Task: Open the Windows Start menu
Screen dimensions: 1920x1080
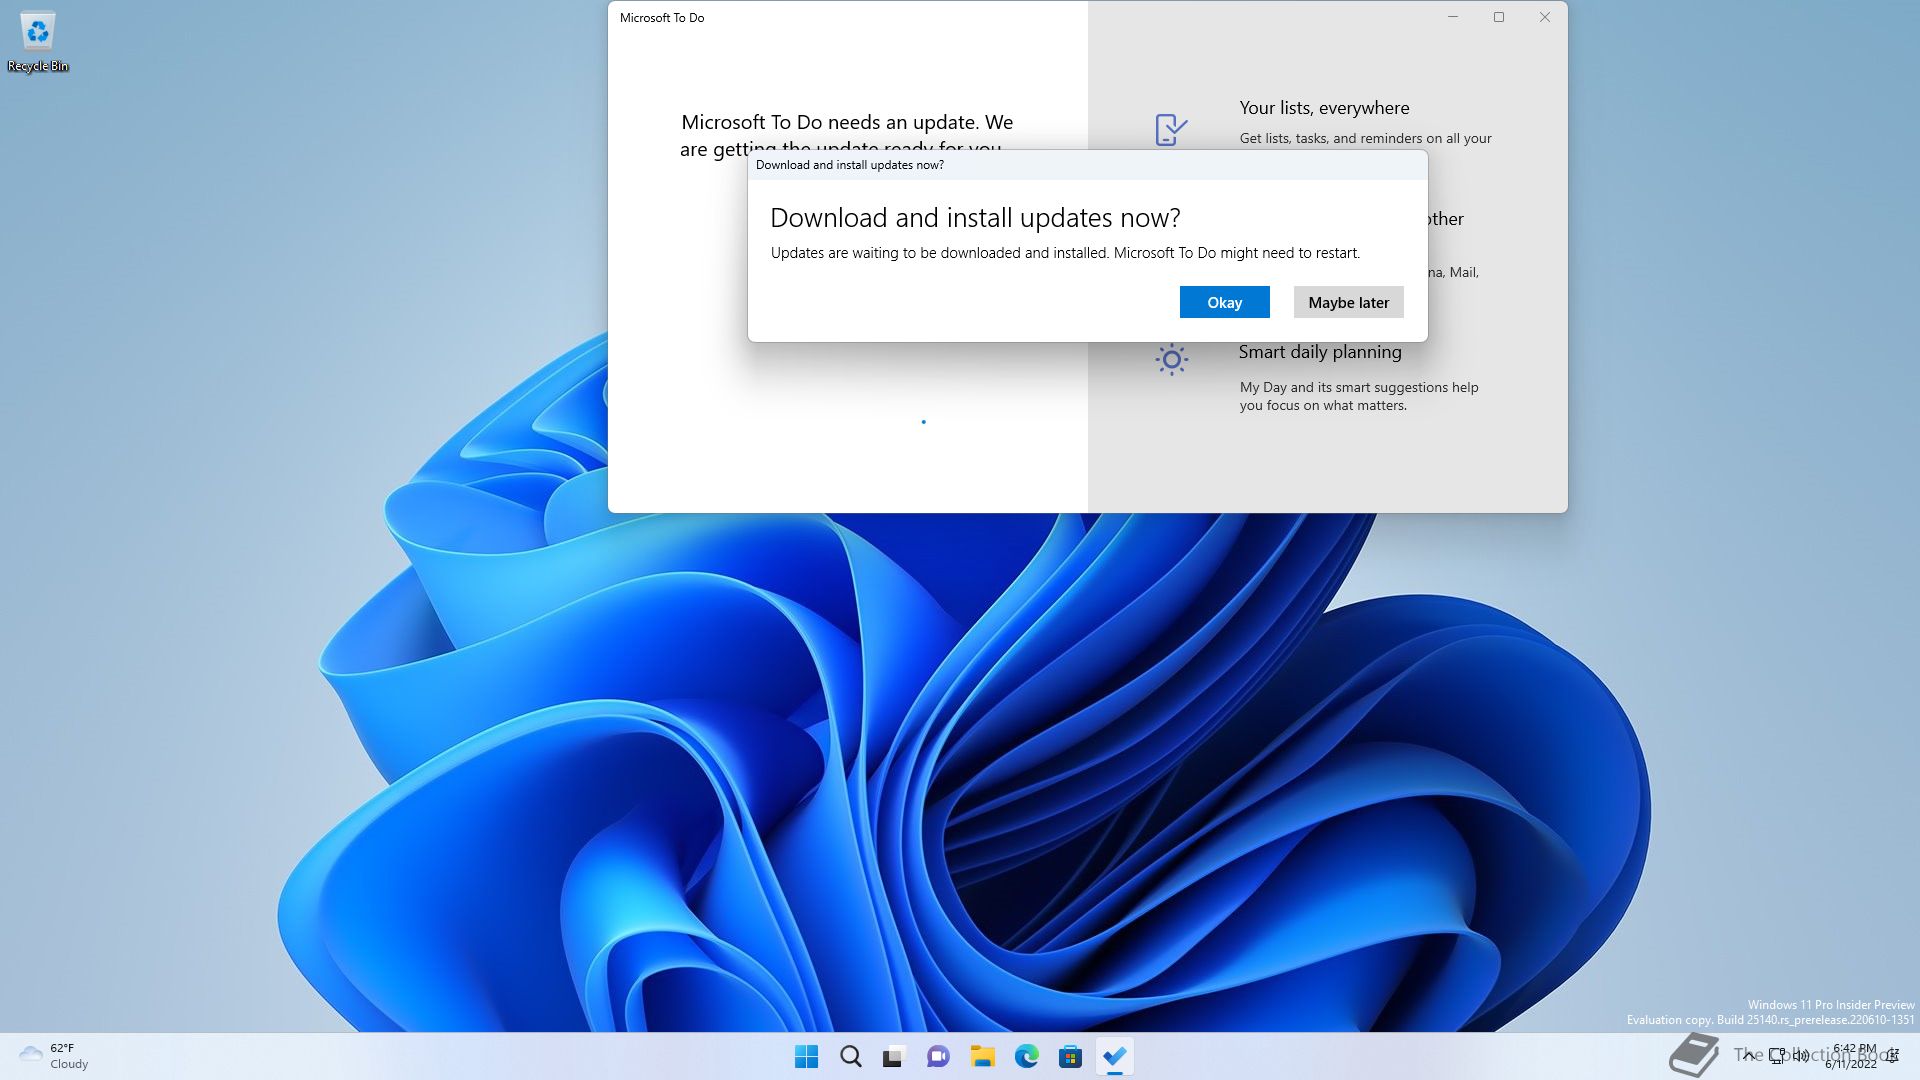Action: click(806, 1056)
